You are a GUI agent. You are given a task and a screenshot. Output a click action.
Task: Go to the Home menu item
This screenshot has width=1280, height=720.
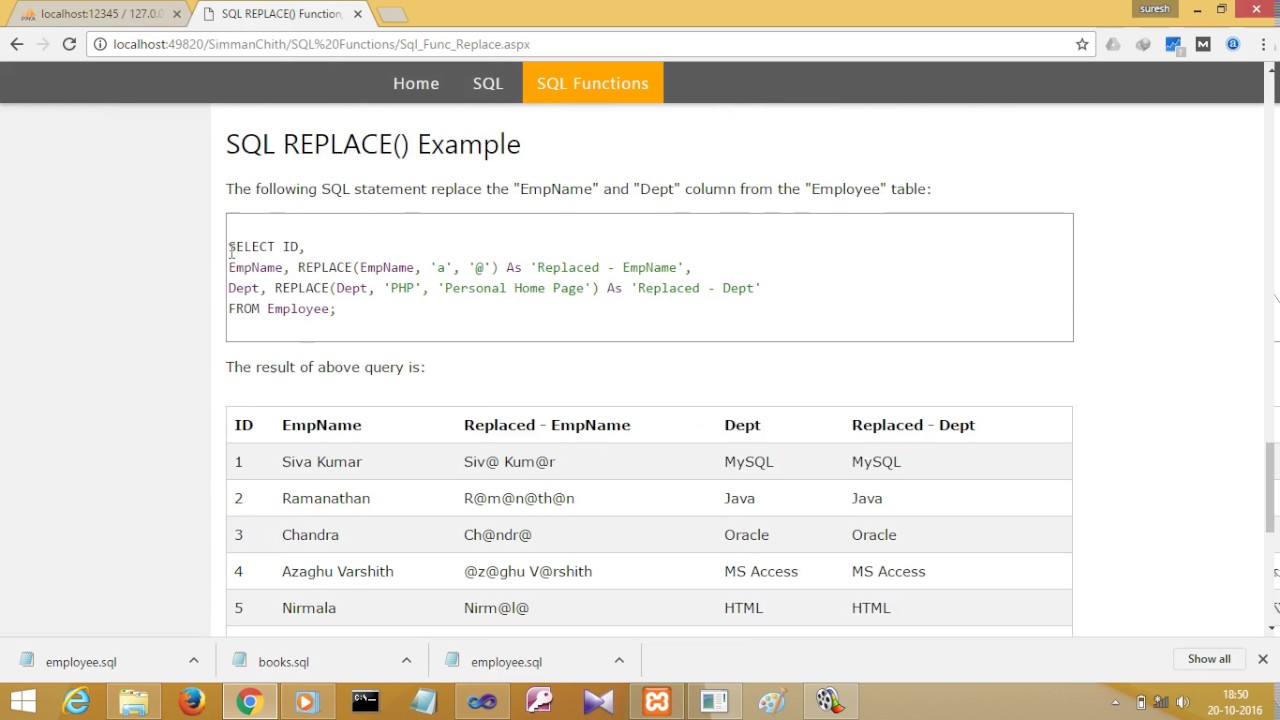coord(416,83)
